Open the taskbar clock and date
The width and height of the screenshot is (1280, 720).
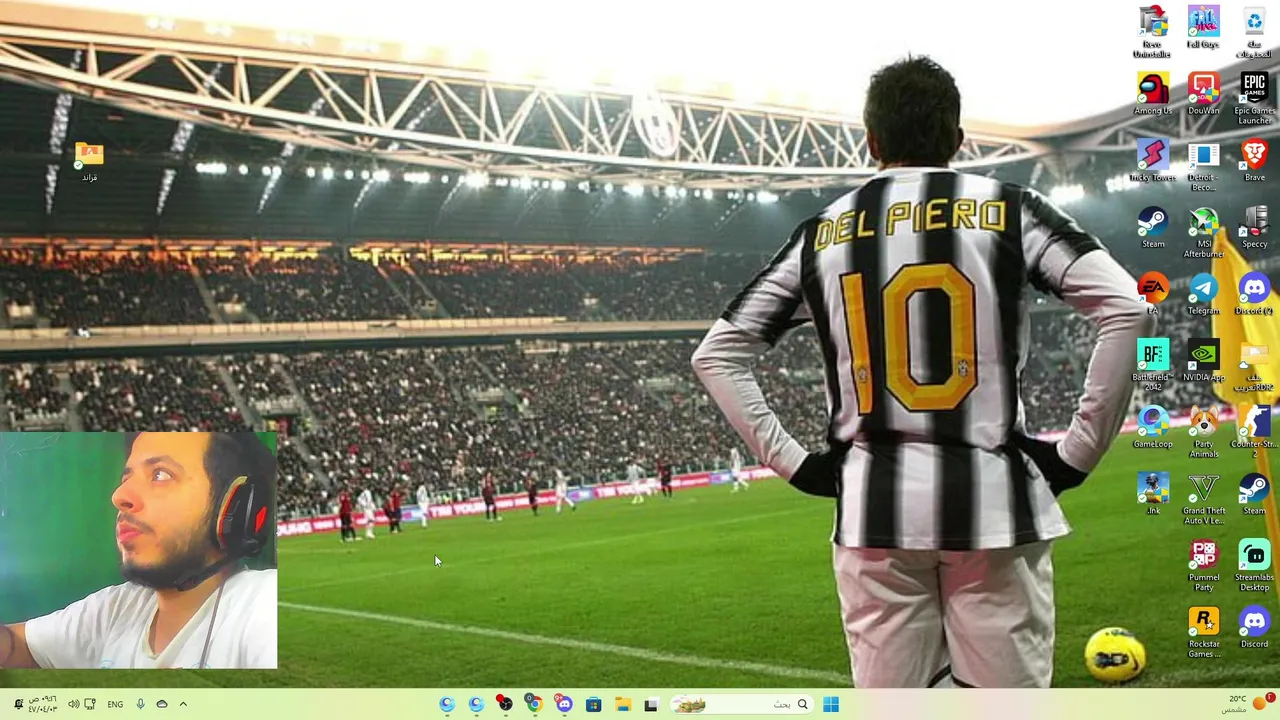coord(42,704)
